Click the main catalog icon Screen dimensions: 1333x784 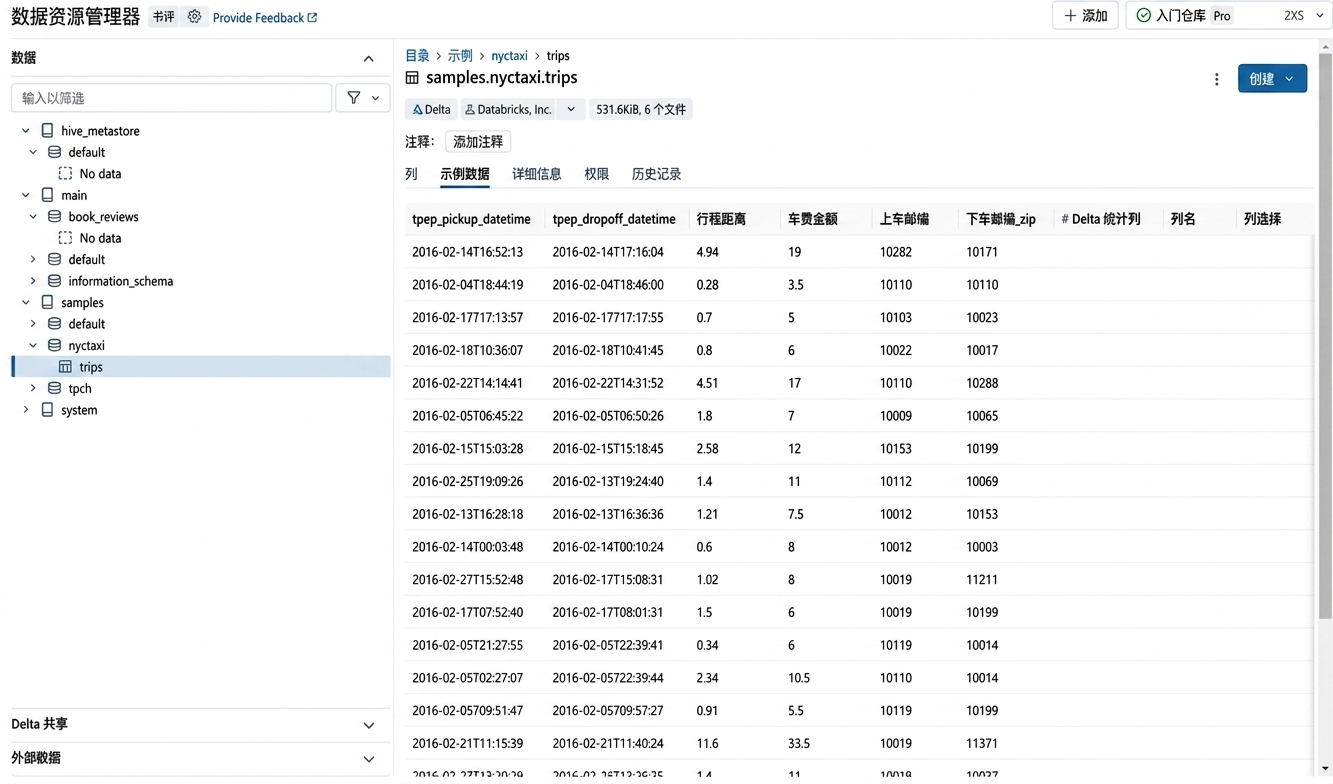[47, 195]
